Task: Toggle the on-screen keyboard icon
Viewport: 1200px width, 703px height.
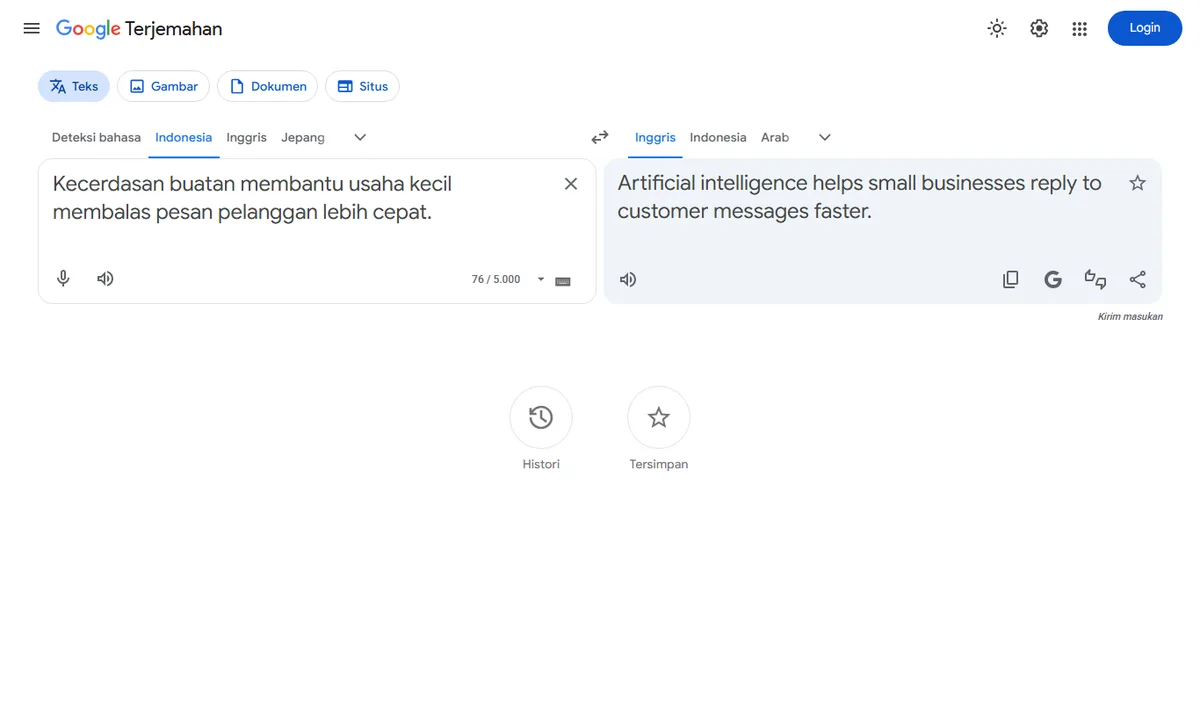Action: (x=563, y=281)
